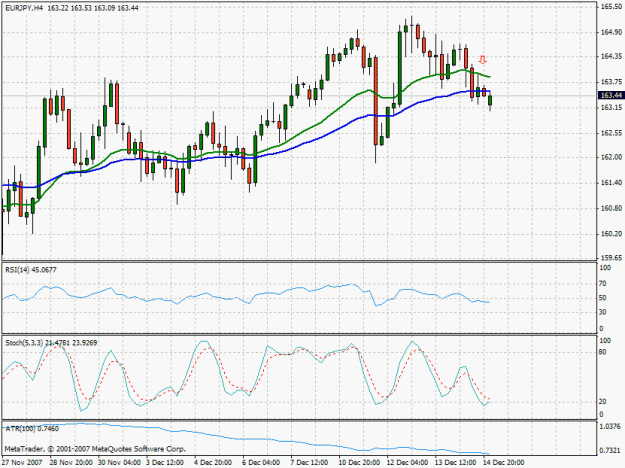Click the 165.50 price axis label
The width and height of the screenshot is (625, 468).
(611, 7)
